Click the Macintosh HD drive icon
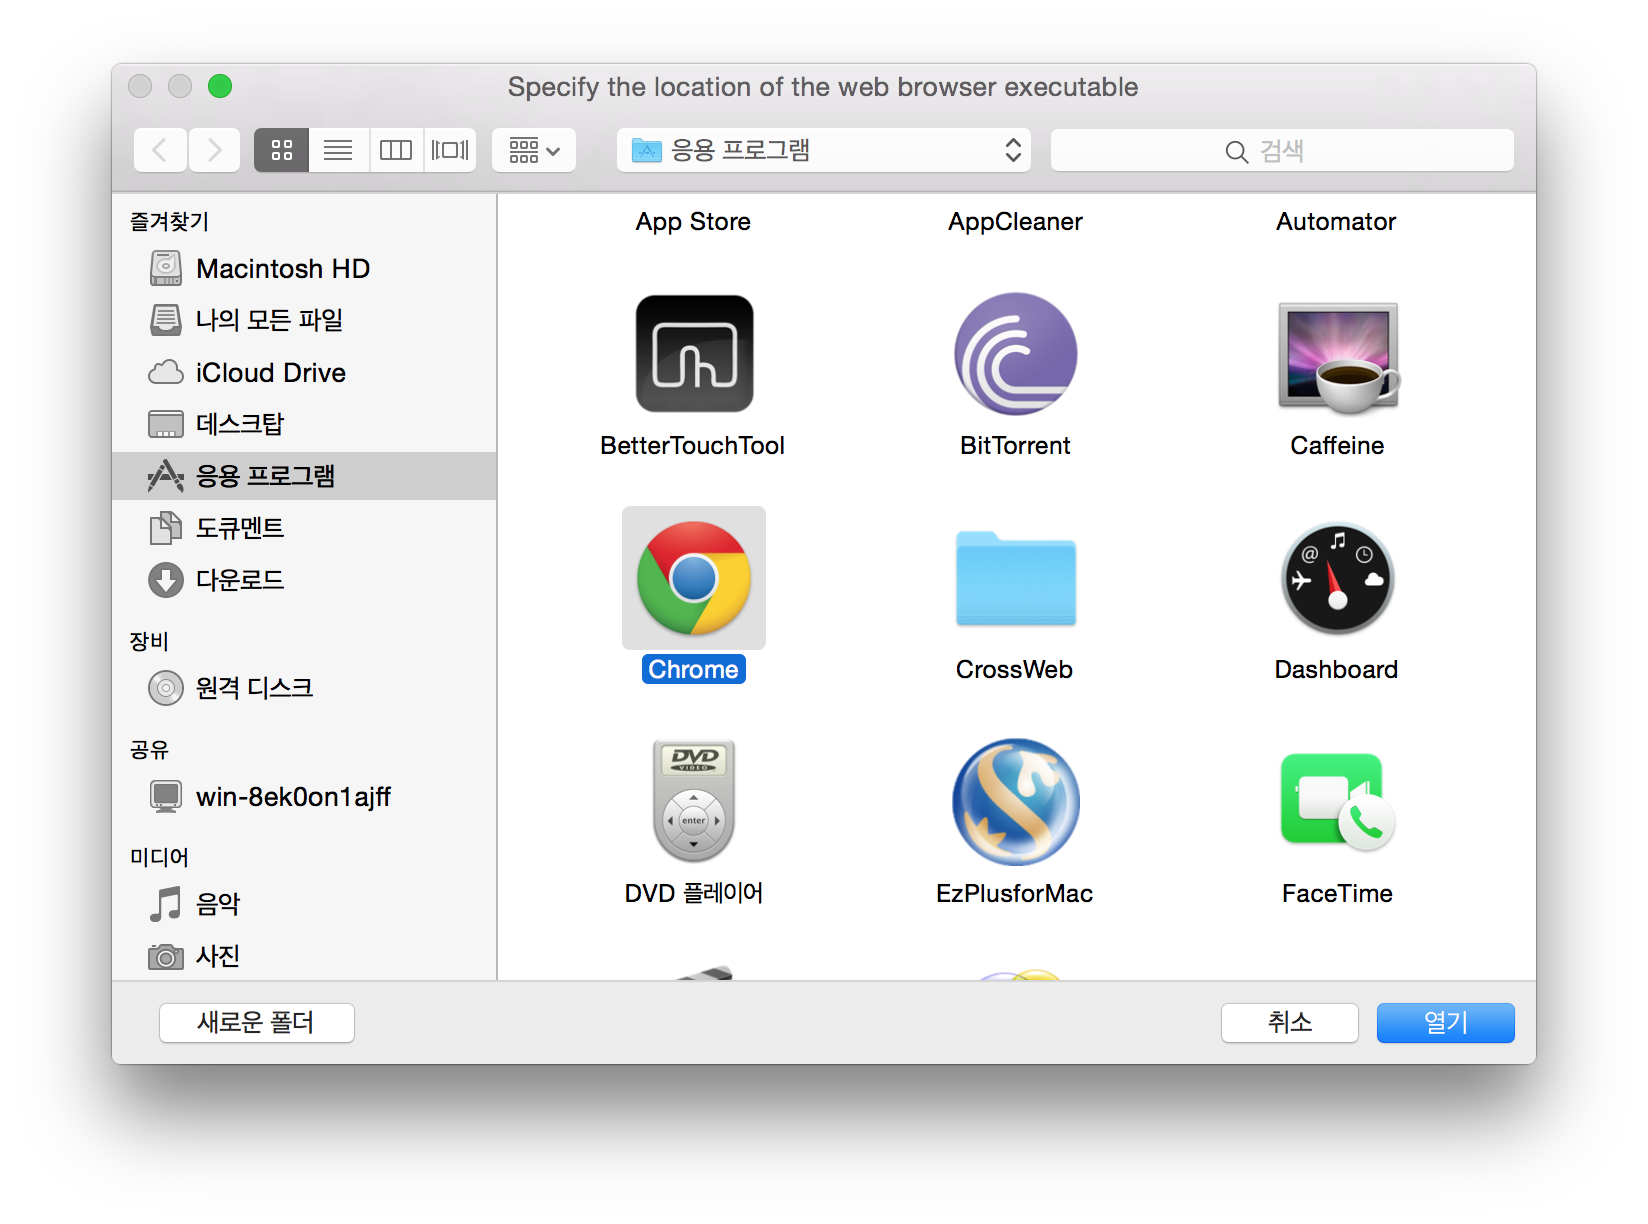This screenshot has height=1224, width=1648. coord(166,268)
